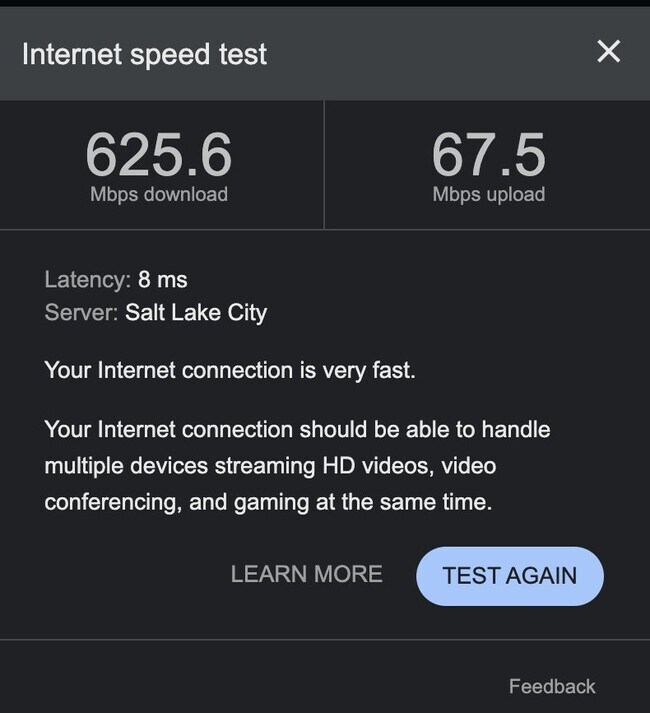Select the Salt Lake City server name
Image resolution: width=650 pixels, height=713 pixels.
[196, 313]
